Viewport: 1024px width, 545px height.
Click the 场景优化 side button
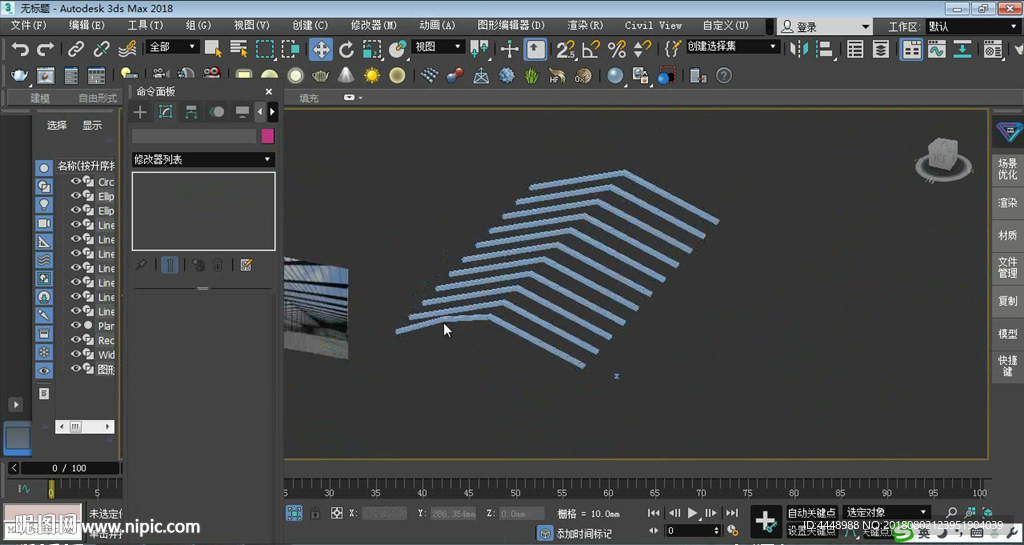pyautogui.click(x=1008, y=169)
